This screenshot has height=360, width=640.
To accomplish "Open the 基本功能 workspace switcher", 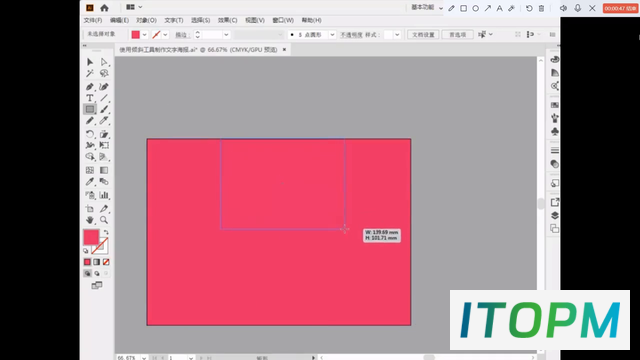I will (x=427, y=7).
